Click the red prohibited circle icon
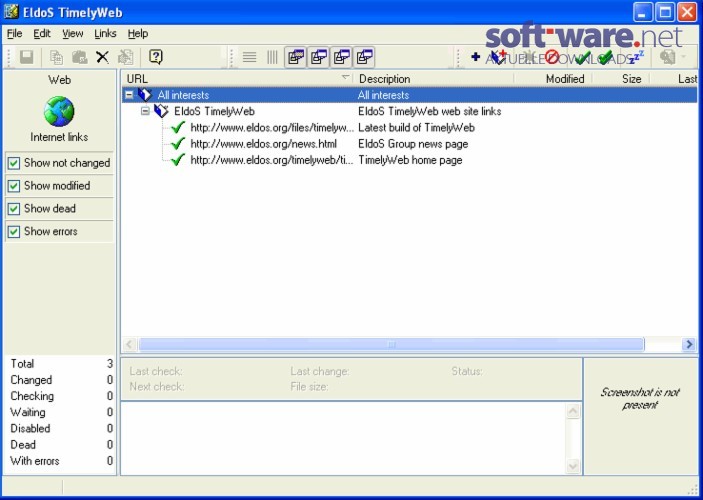Image resolution: width=703 pixels, height=500 pixels. [552, 57]
